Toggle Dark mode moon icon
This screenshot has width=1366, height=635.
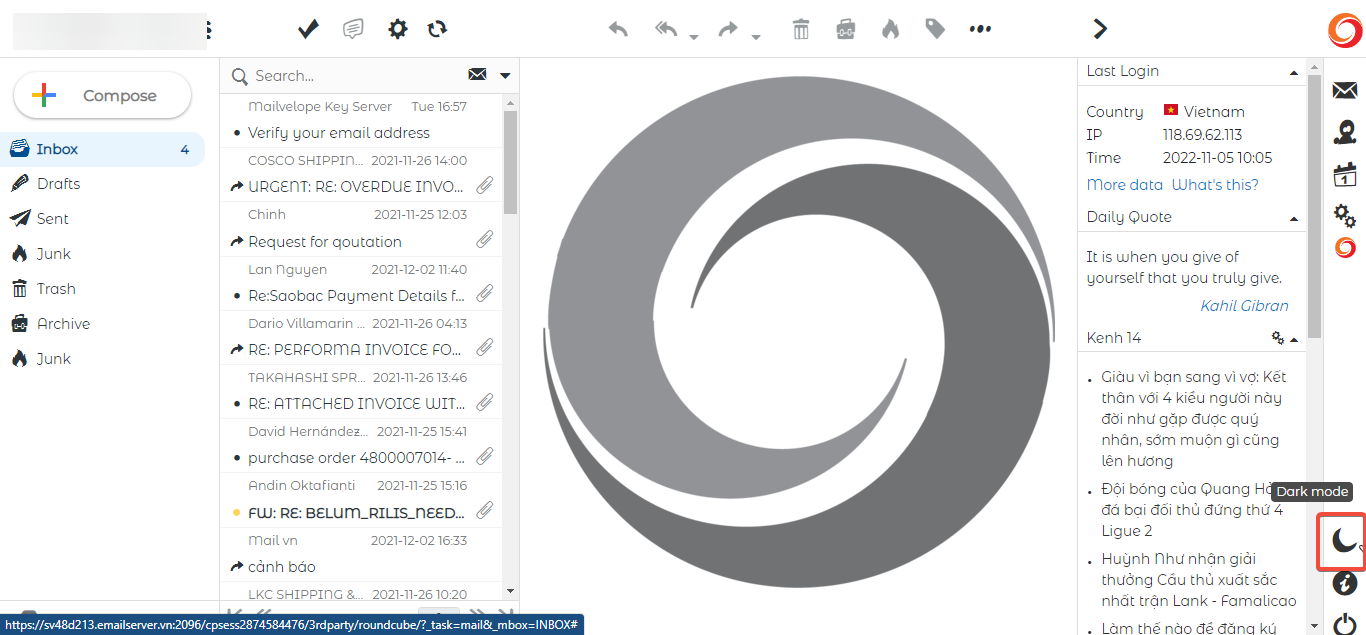coord(1345,541)
